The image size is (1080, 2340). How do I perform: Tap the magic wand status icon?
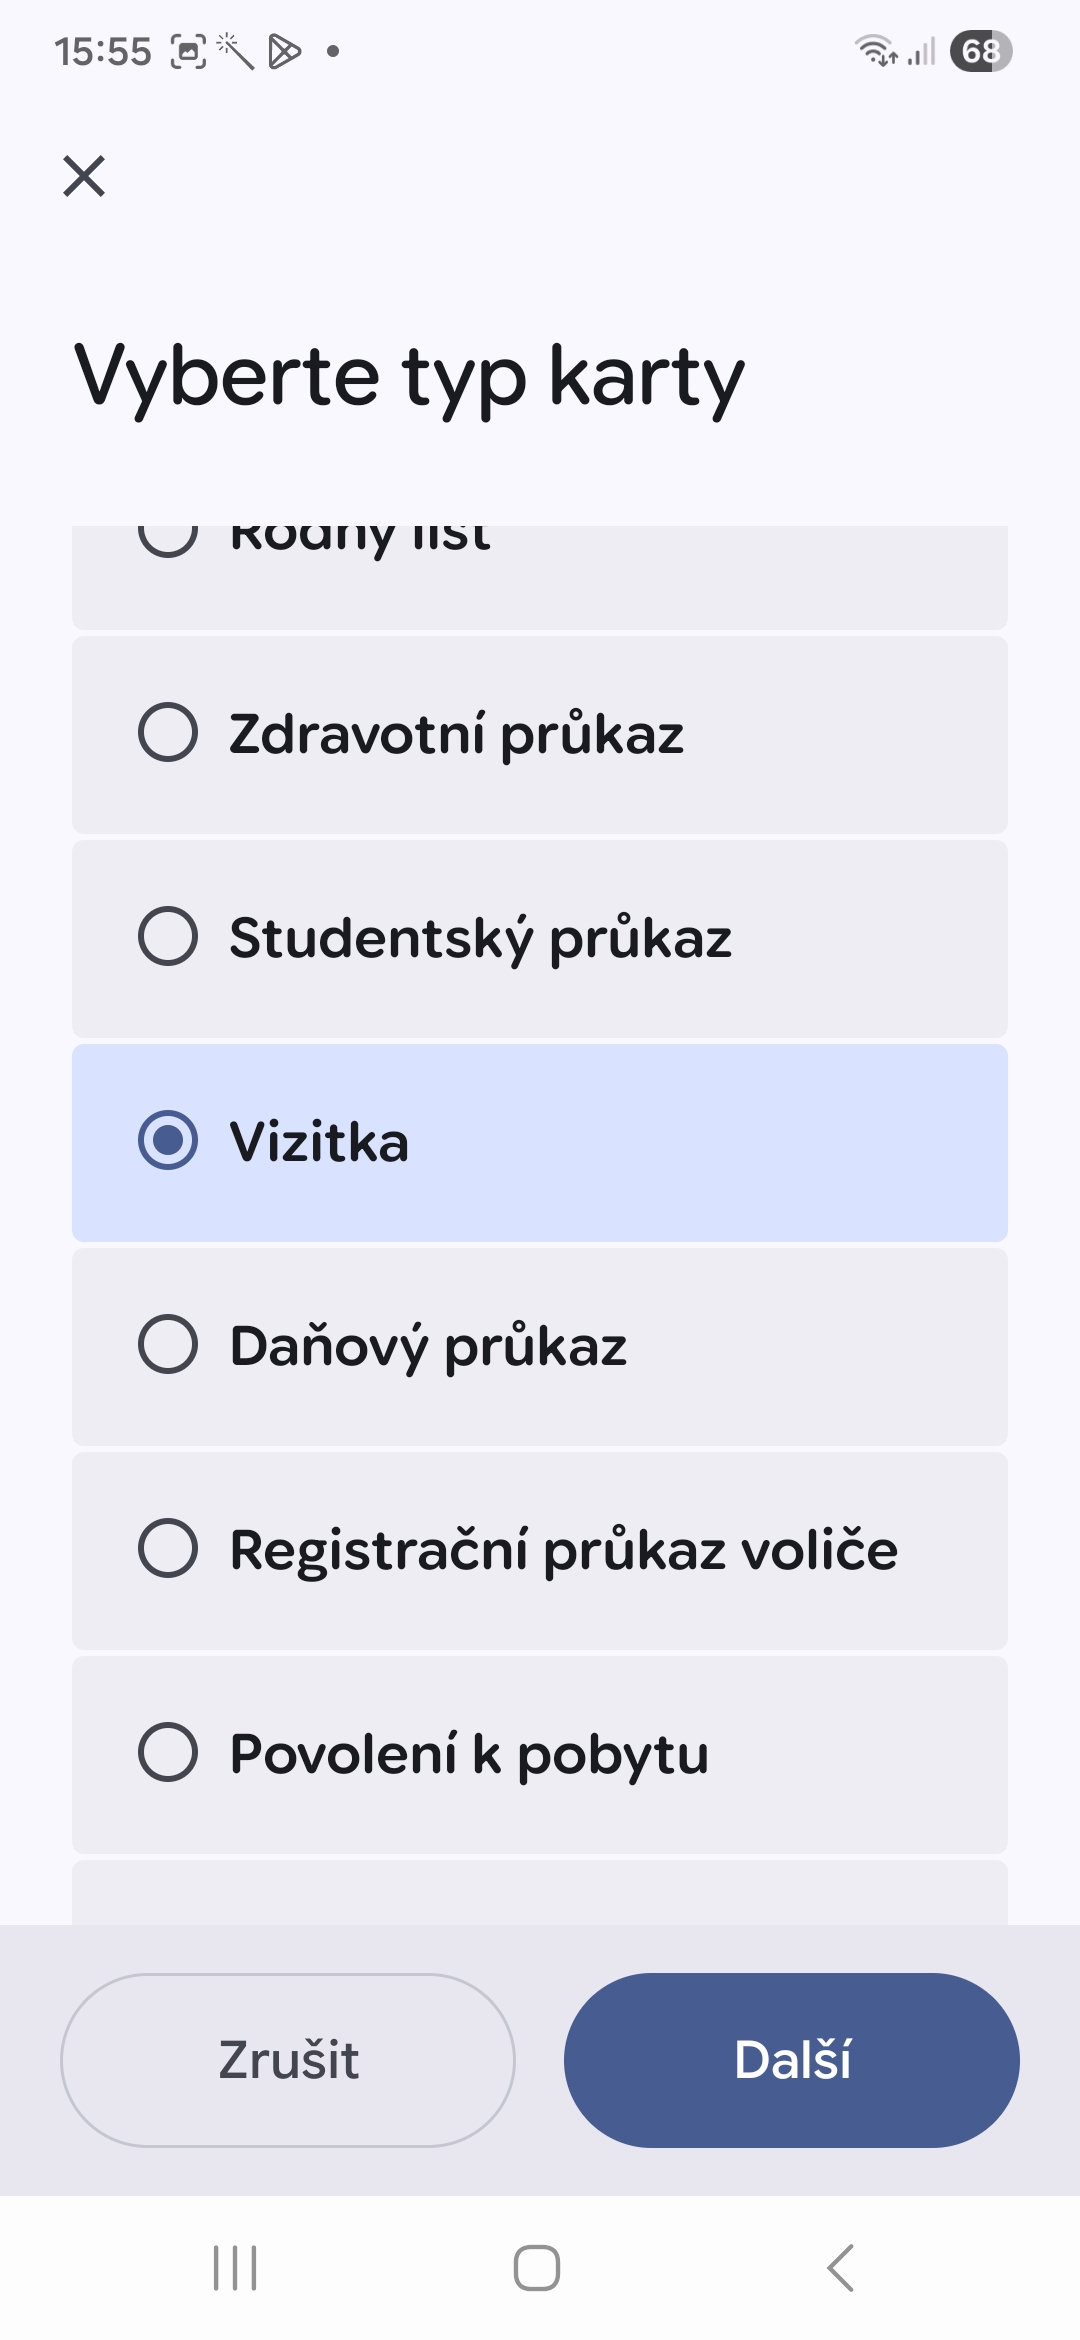236,51
